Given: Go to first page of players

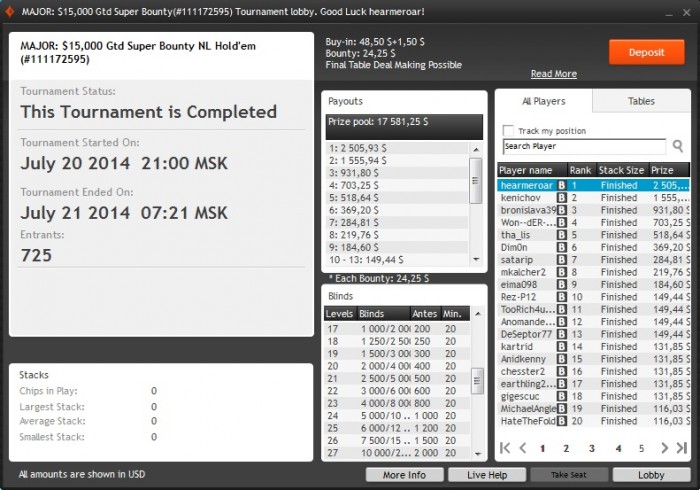Looking at the screenshot, I should tap(505, 448).
